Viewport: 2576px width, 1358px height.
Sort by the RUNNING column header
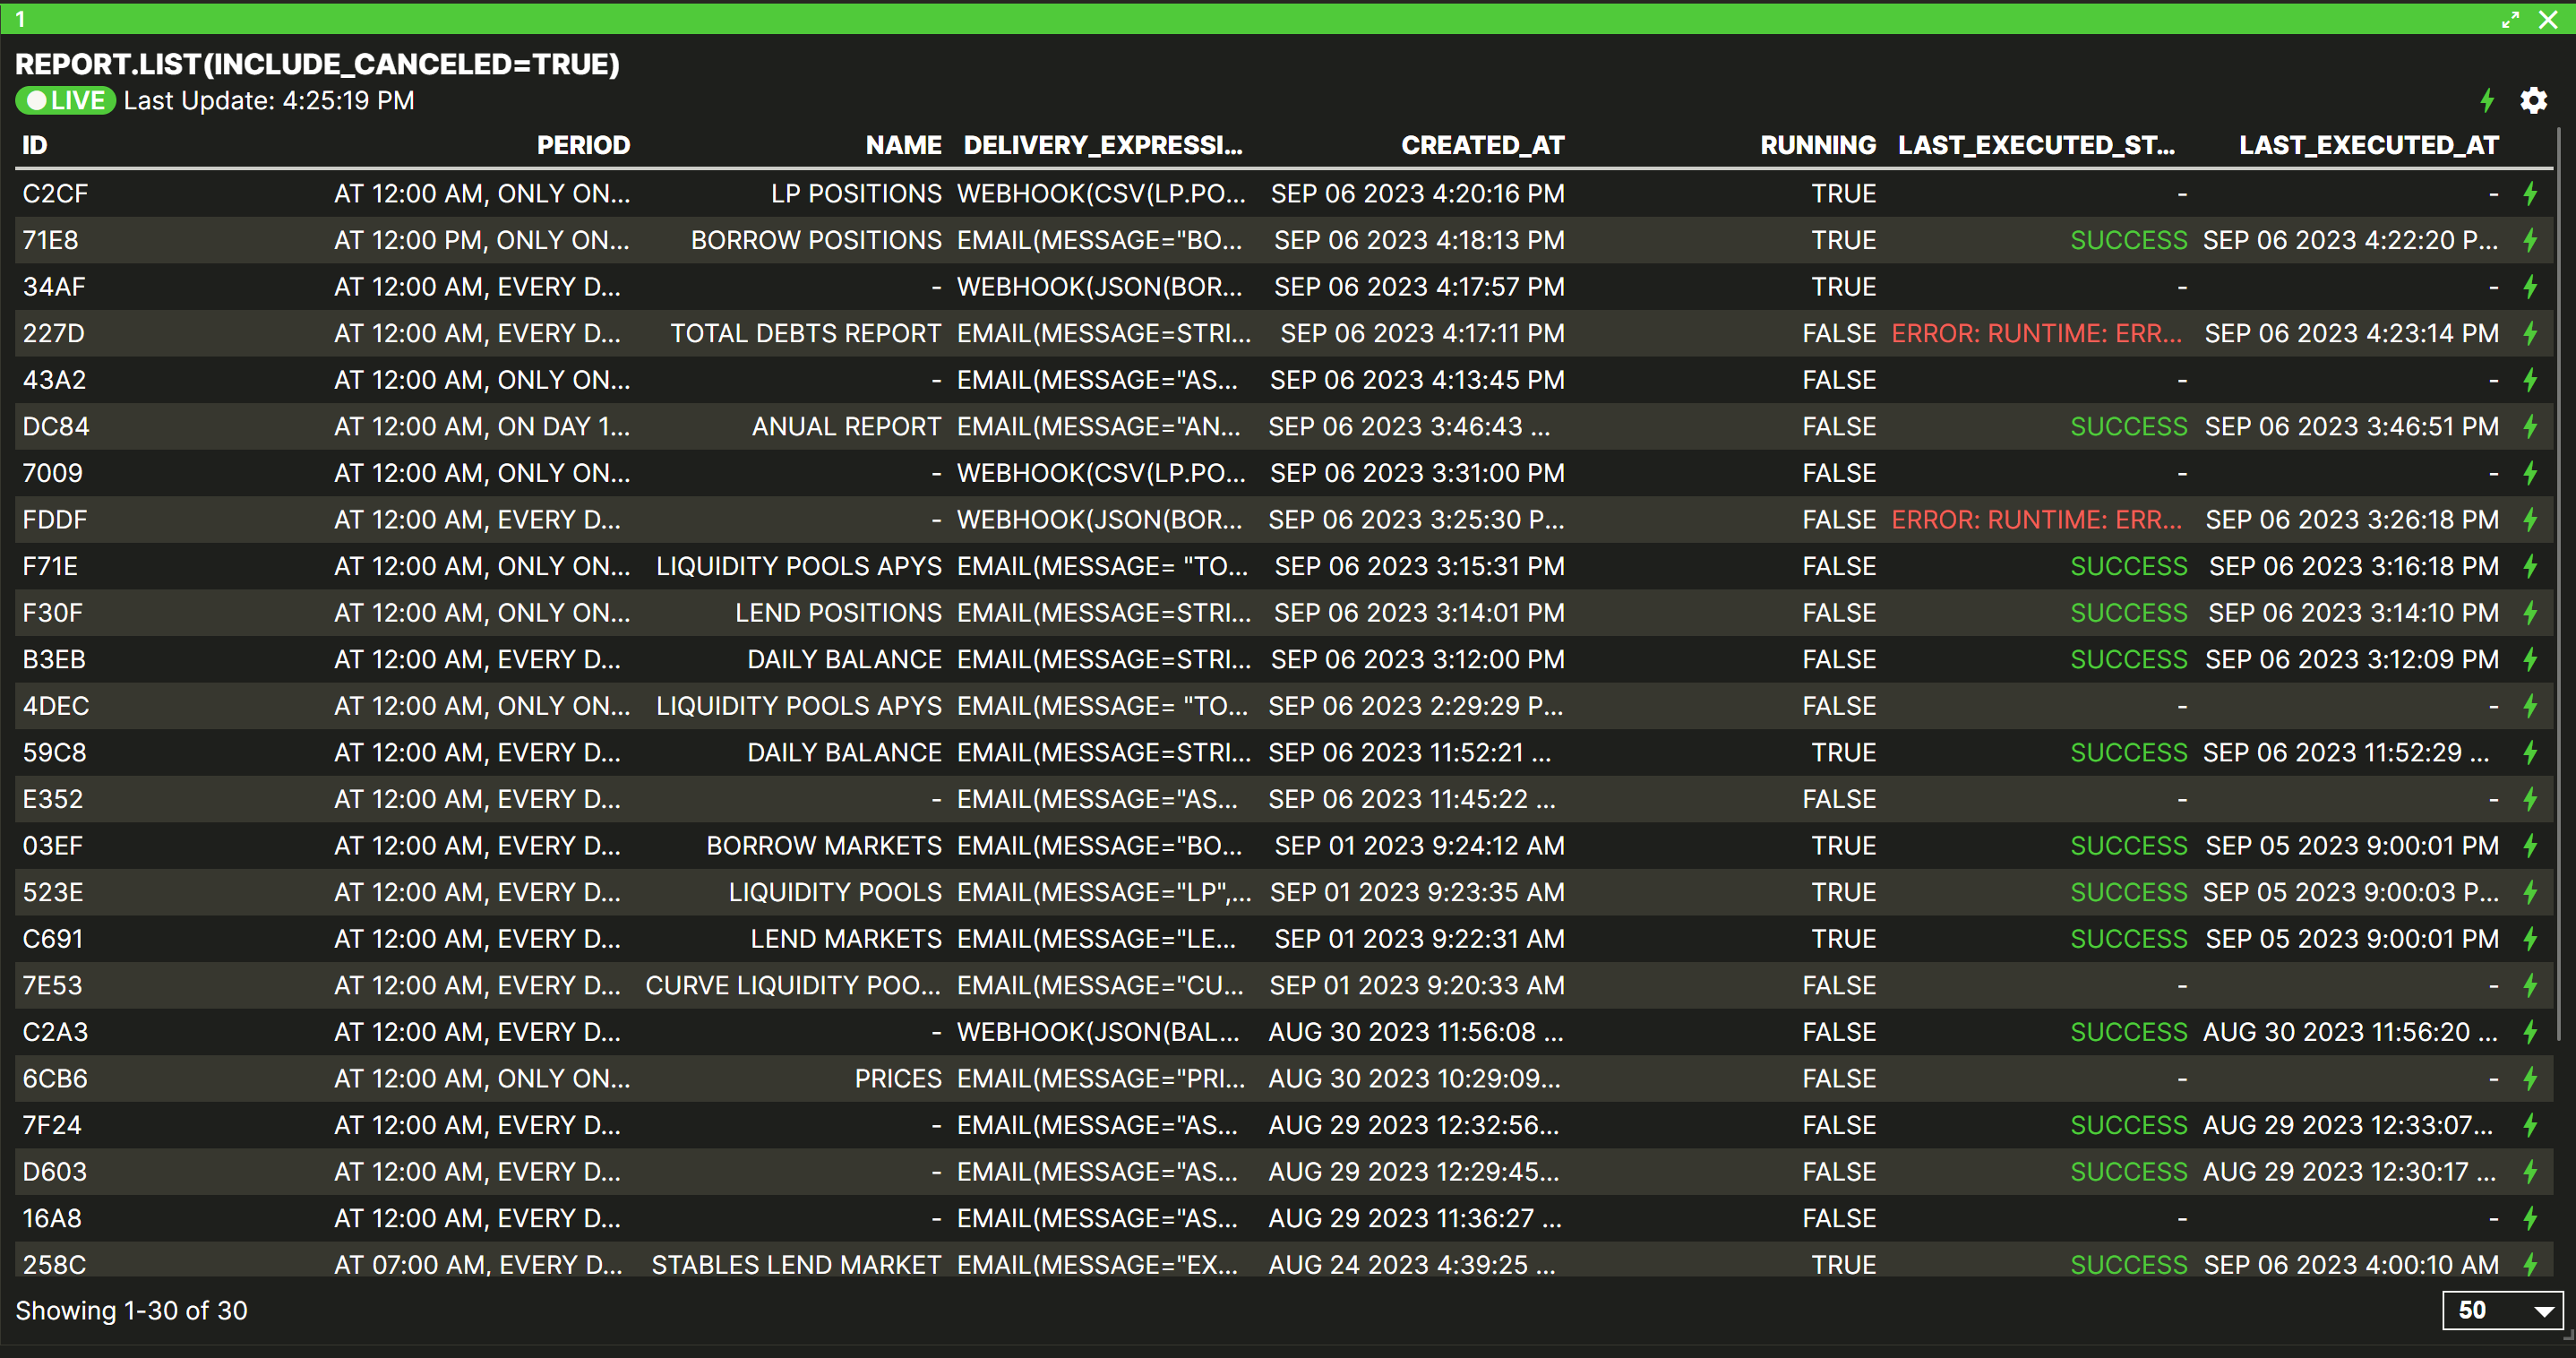1817,146
